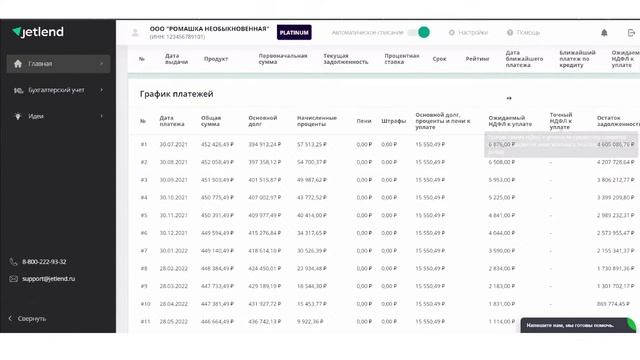Click the email envelope icon

[13, 279]
